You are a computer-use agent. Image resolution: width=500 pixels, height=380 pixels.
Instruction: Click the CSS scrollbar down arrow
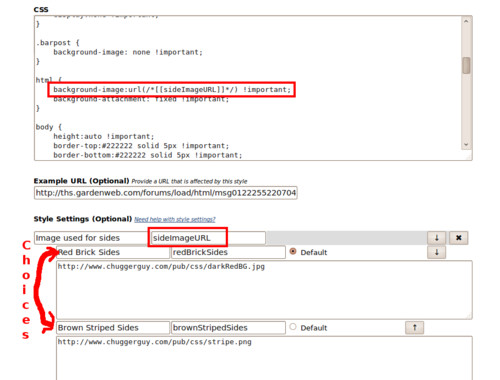tap(466, 145)
